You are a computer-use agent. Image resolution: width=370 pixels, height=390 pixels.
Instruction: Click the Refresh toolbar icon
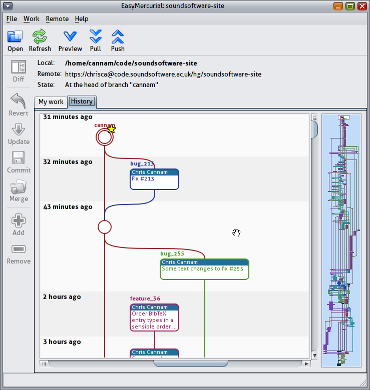point(40,37)
